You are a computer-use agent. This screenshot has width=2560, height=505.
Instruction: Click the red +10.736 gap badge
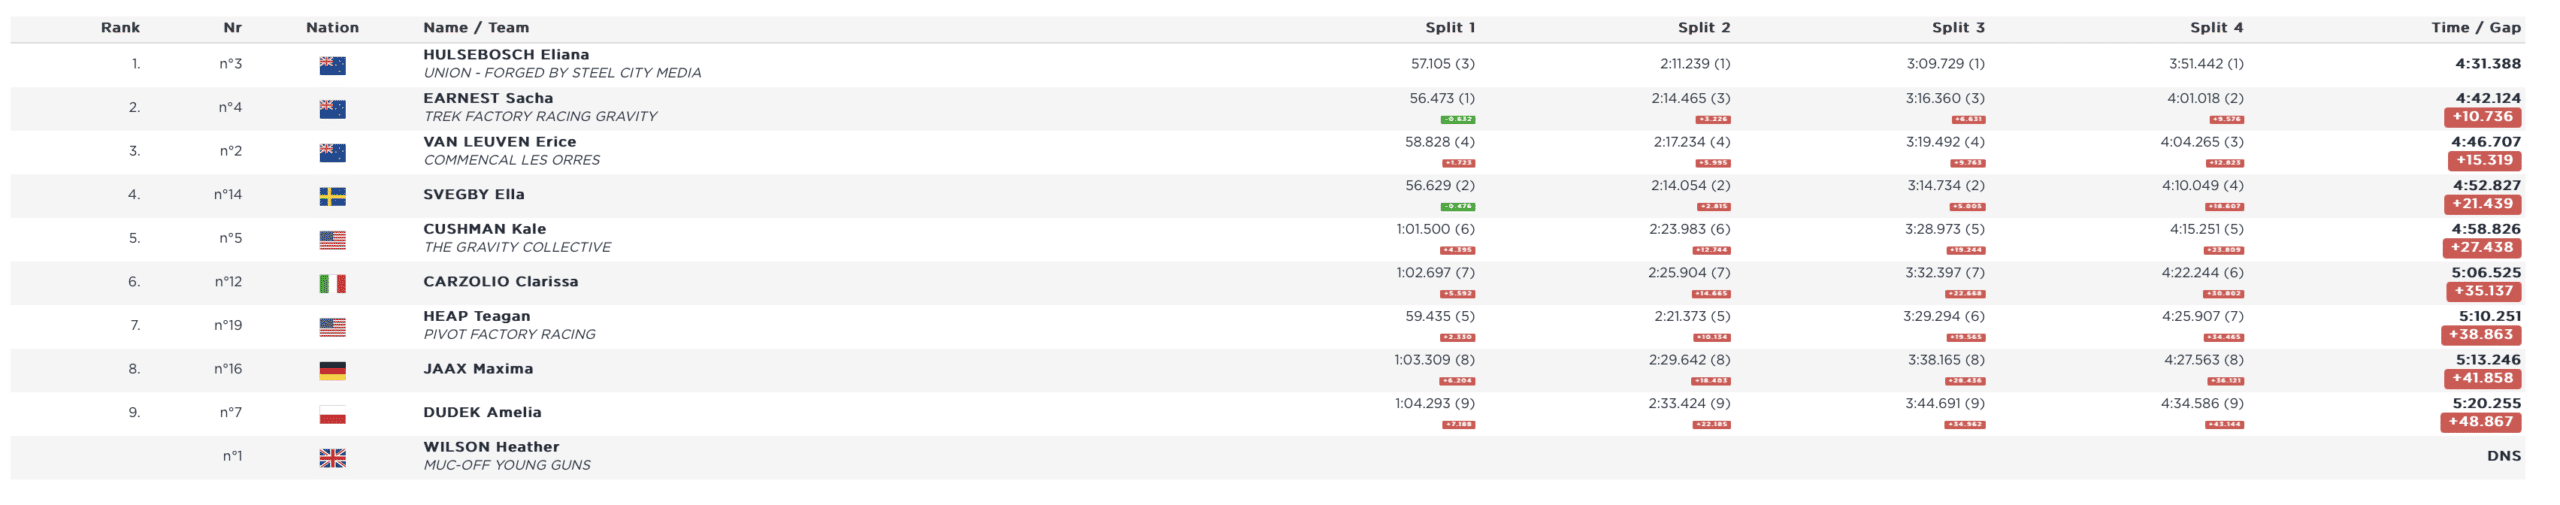(x=2481, y=117)
